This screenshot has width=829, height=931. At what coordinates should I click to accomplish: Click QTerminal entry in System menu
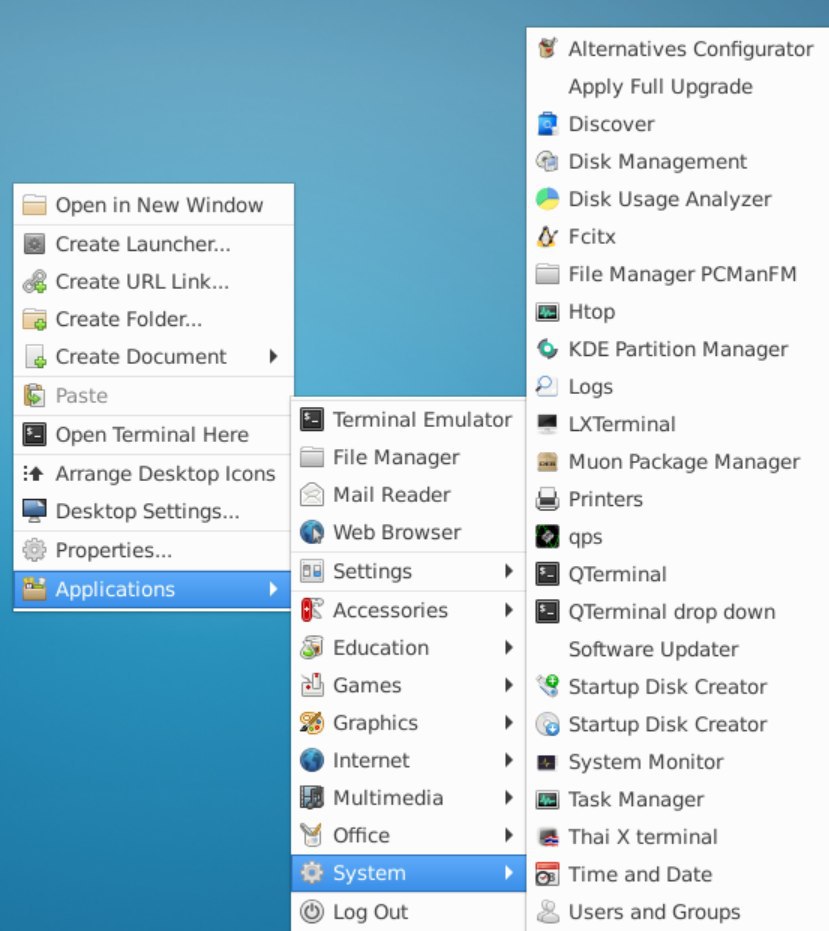[x=678, y=574]
